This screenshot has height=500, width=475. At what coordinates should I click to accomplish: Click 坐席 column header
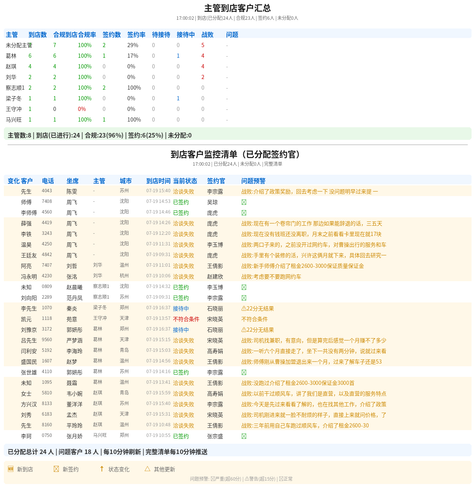point(72,181)
